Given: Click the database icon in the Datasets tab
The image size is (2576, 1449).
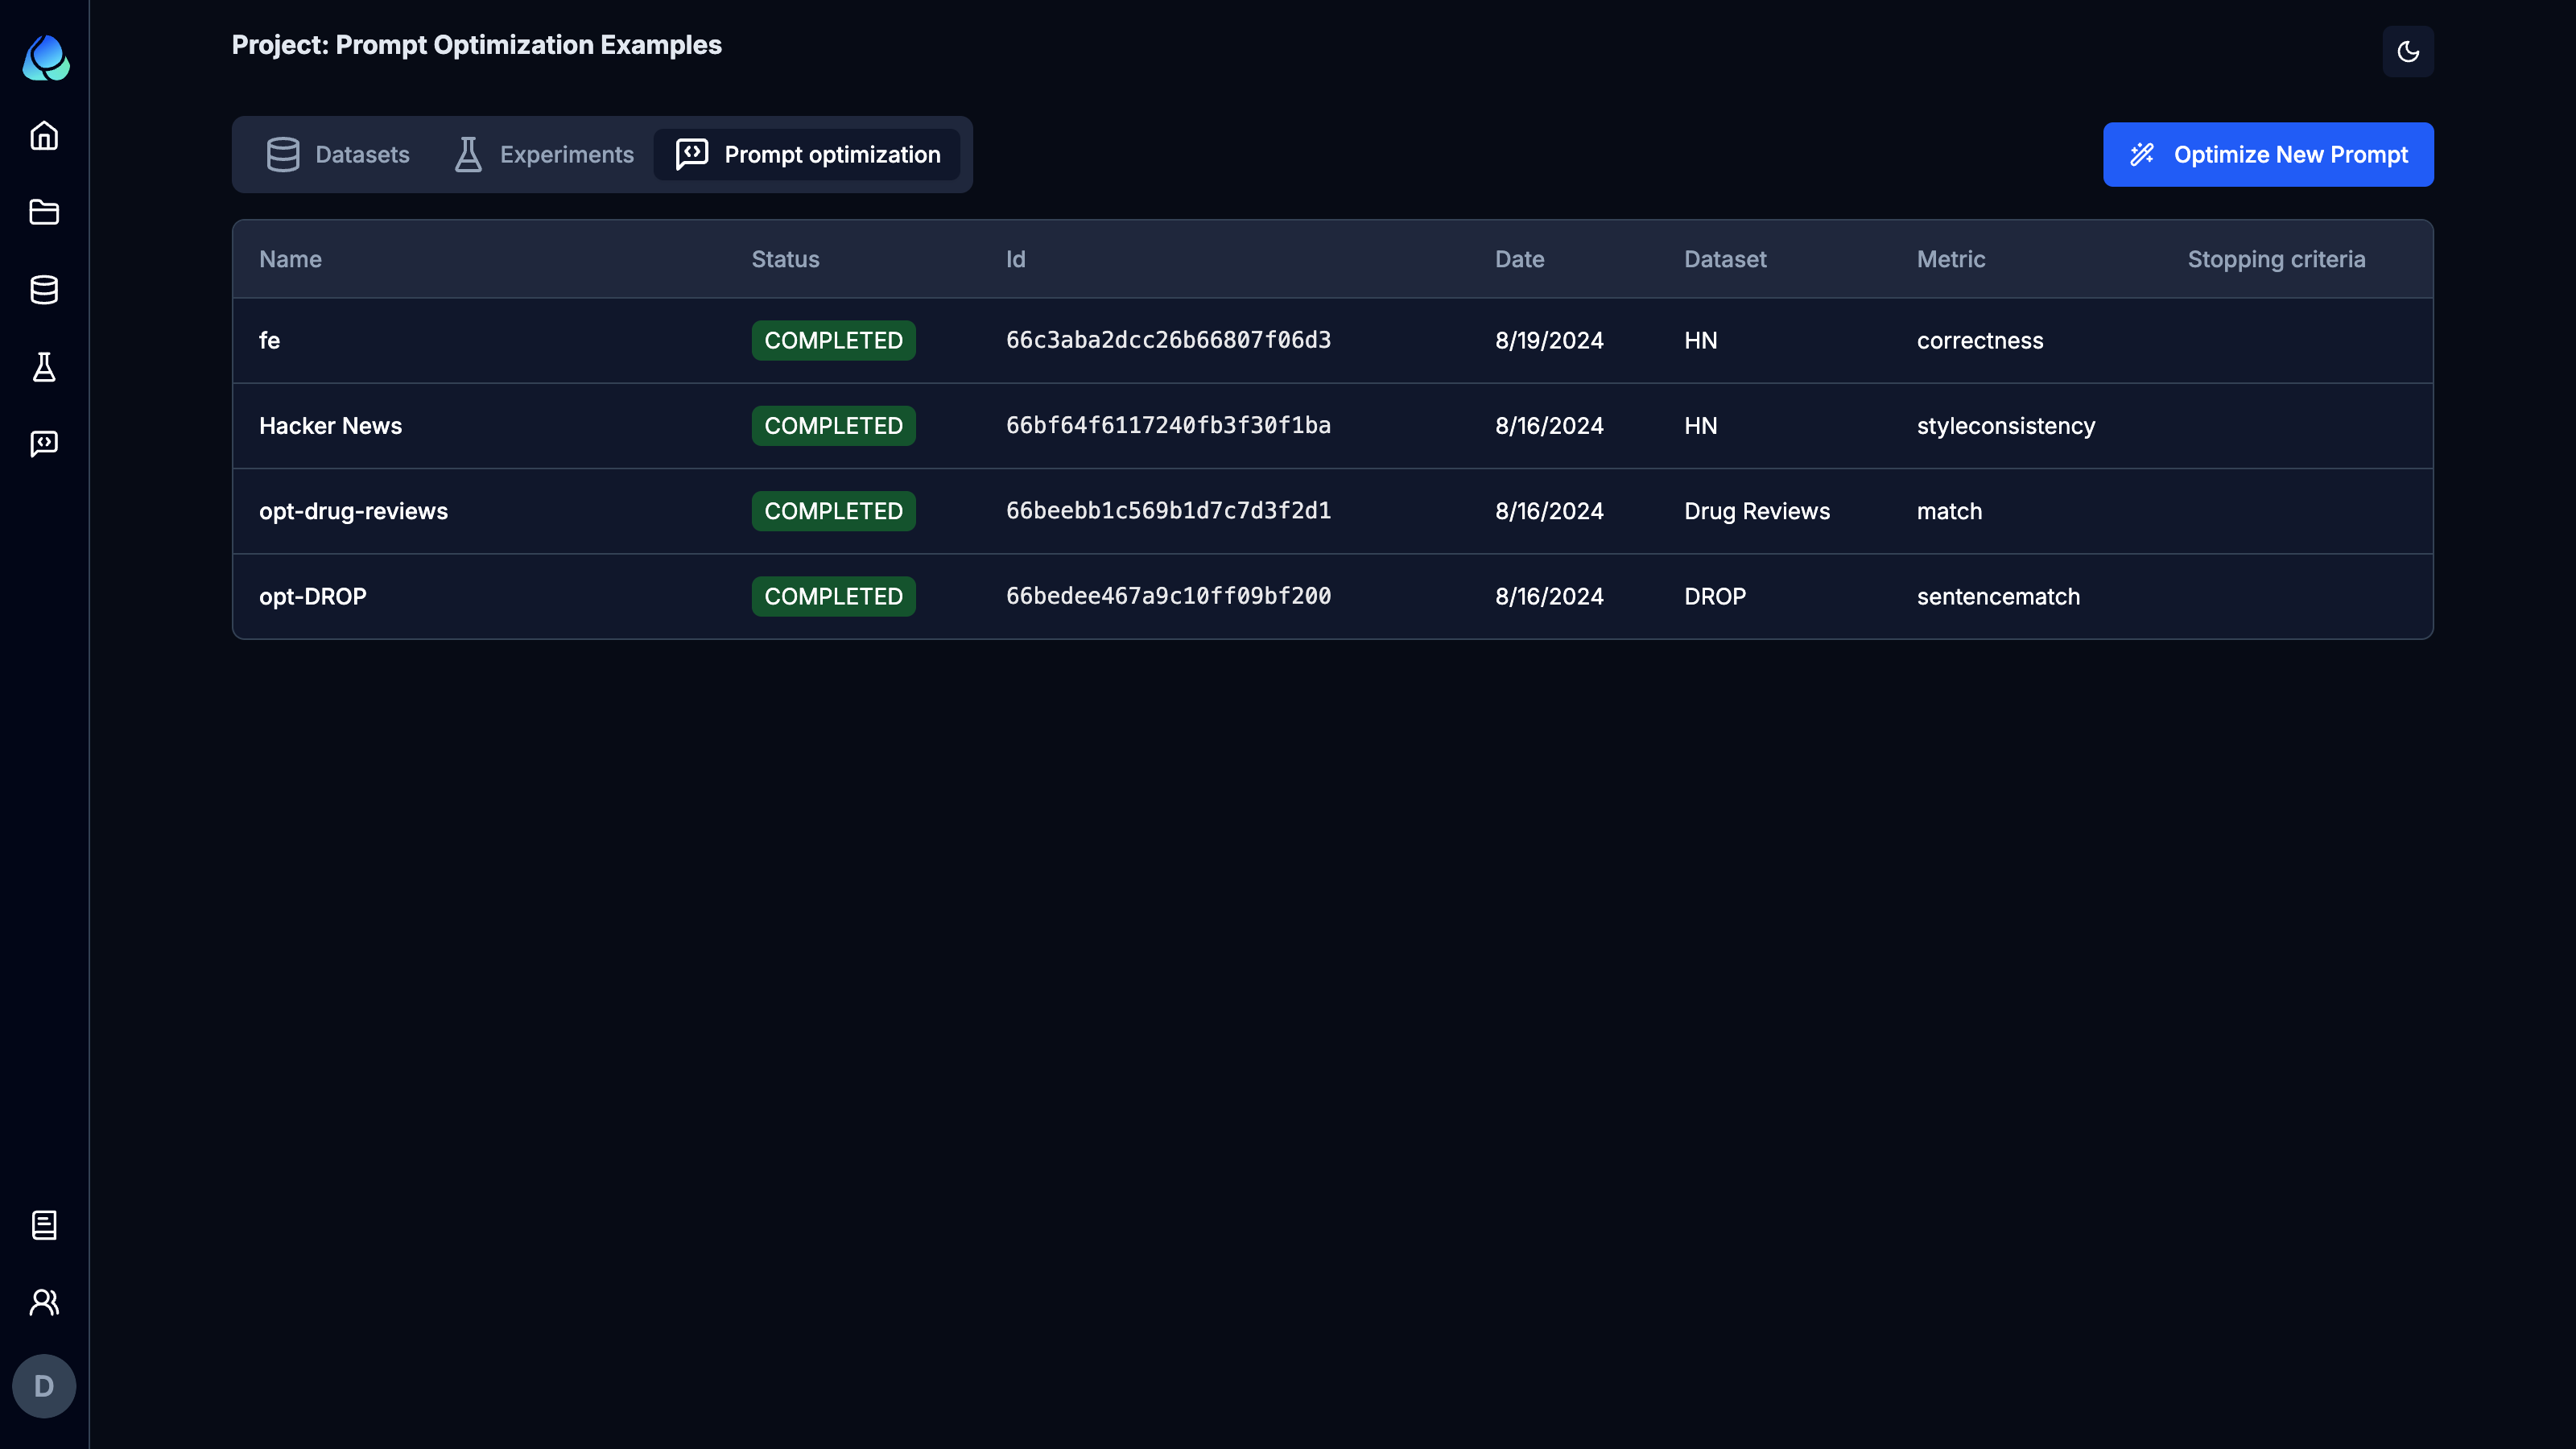Looking at the screenshot, I should pyautogui.click(x=283, y=154).
